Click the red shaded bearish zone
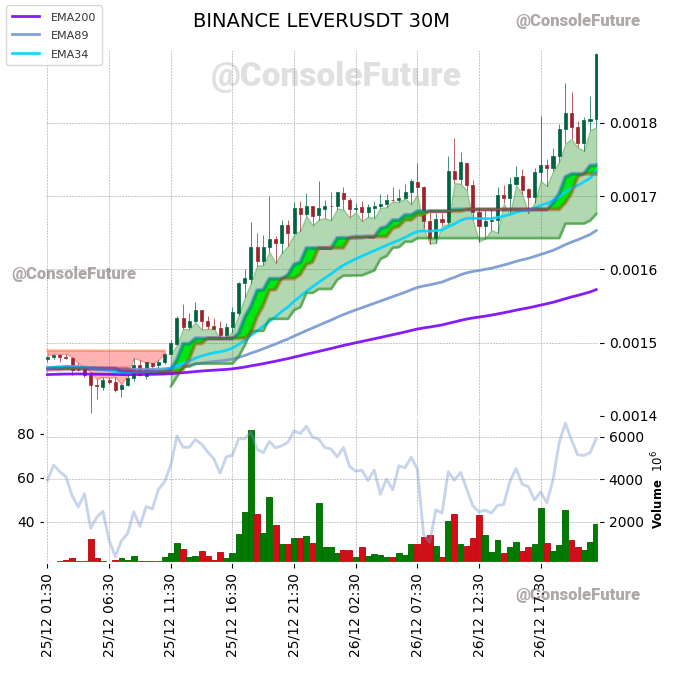The width and height of the screenshot is (690, 690). point(106,359)
